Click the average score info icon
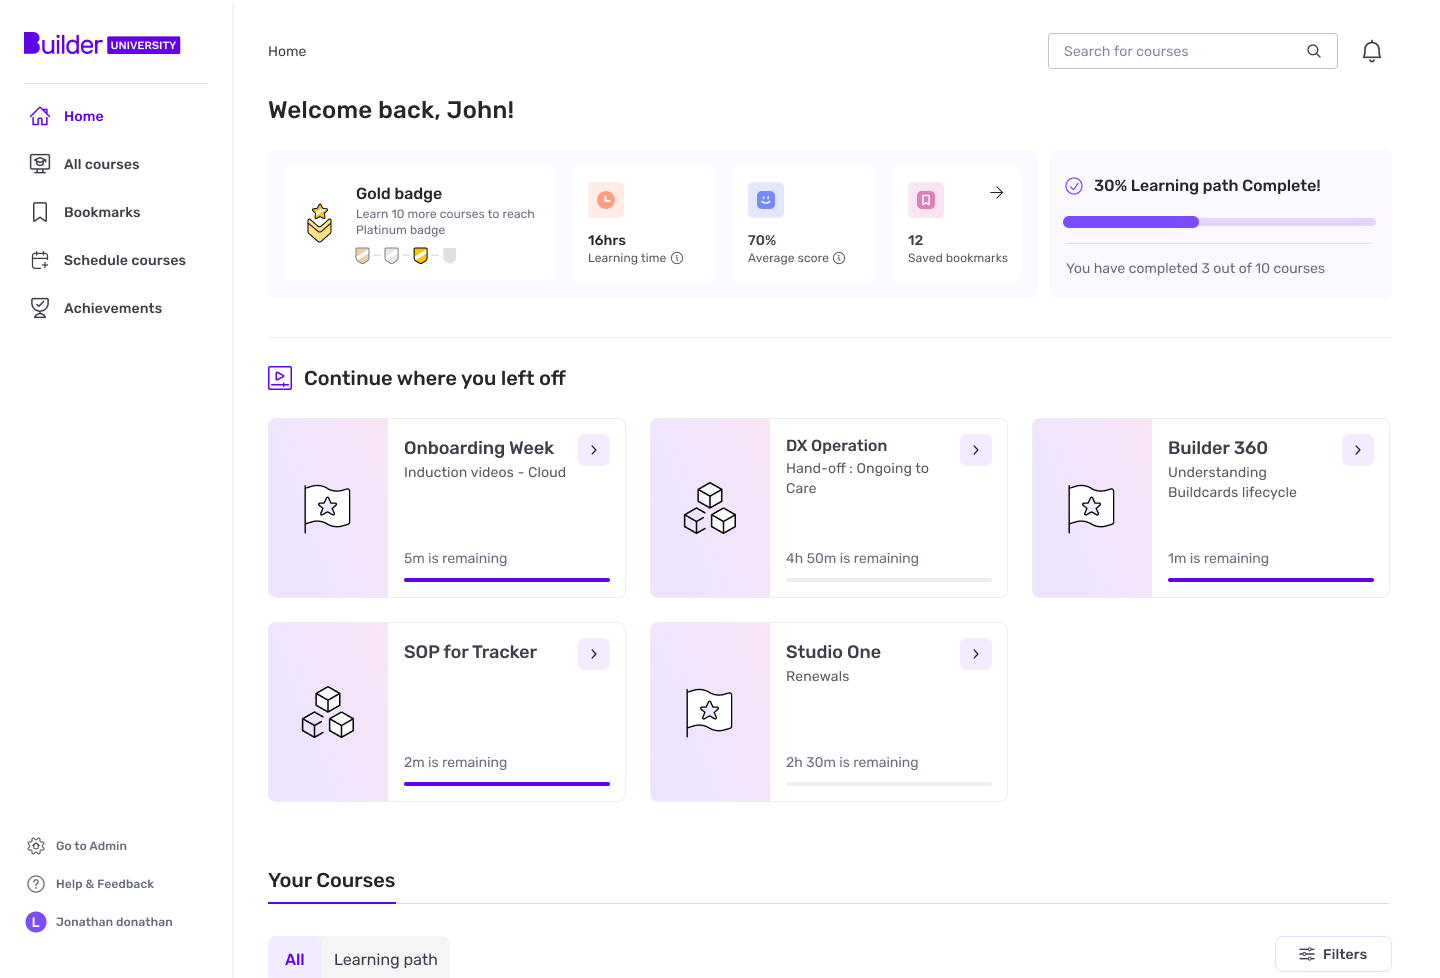This screenshot has height=978, width=1440. point(839,257)
